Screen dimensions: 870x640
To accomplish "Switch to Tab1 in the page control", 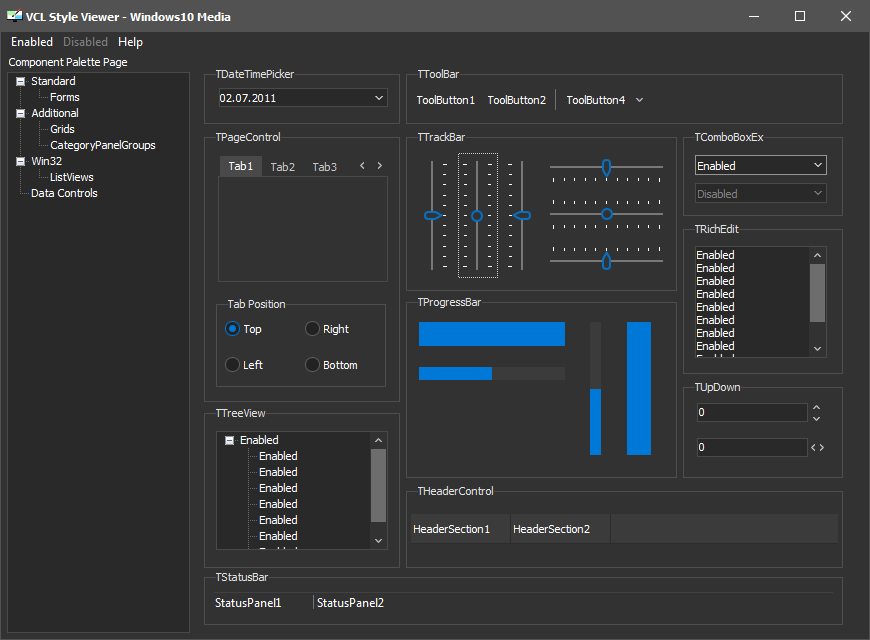I will [x=240, y=167].
